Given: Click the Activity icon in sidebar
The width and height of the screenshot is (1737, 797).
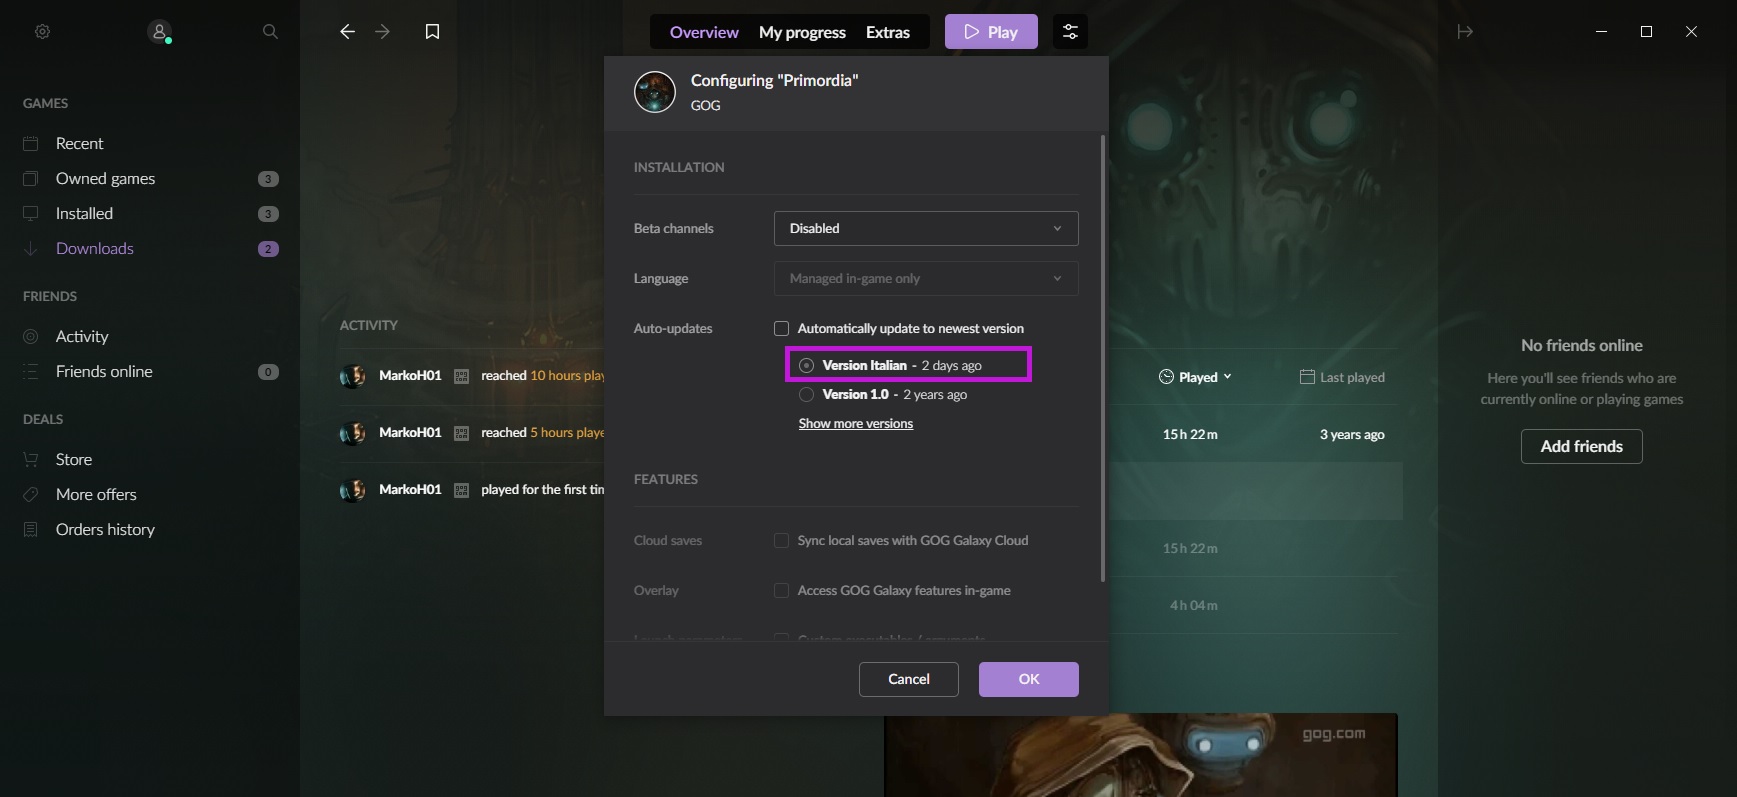Looking at the screenshot, I should coord(31,336).
